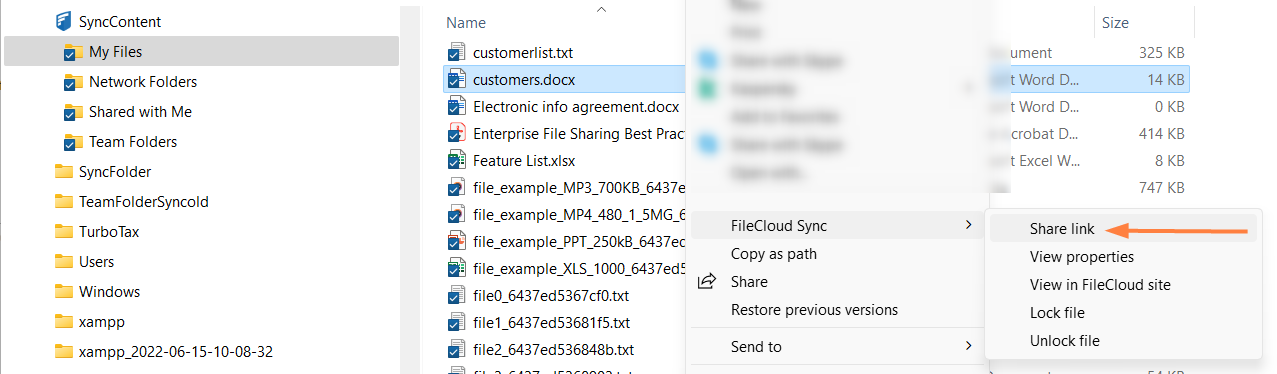Select View in FileCloud site
This screenshot has height=374, width=1277.
pos(1100,284)
